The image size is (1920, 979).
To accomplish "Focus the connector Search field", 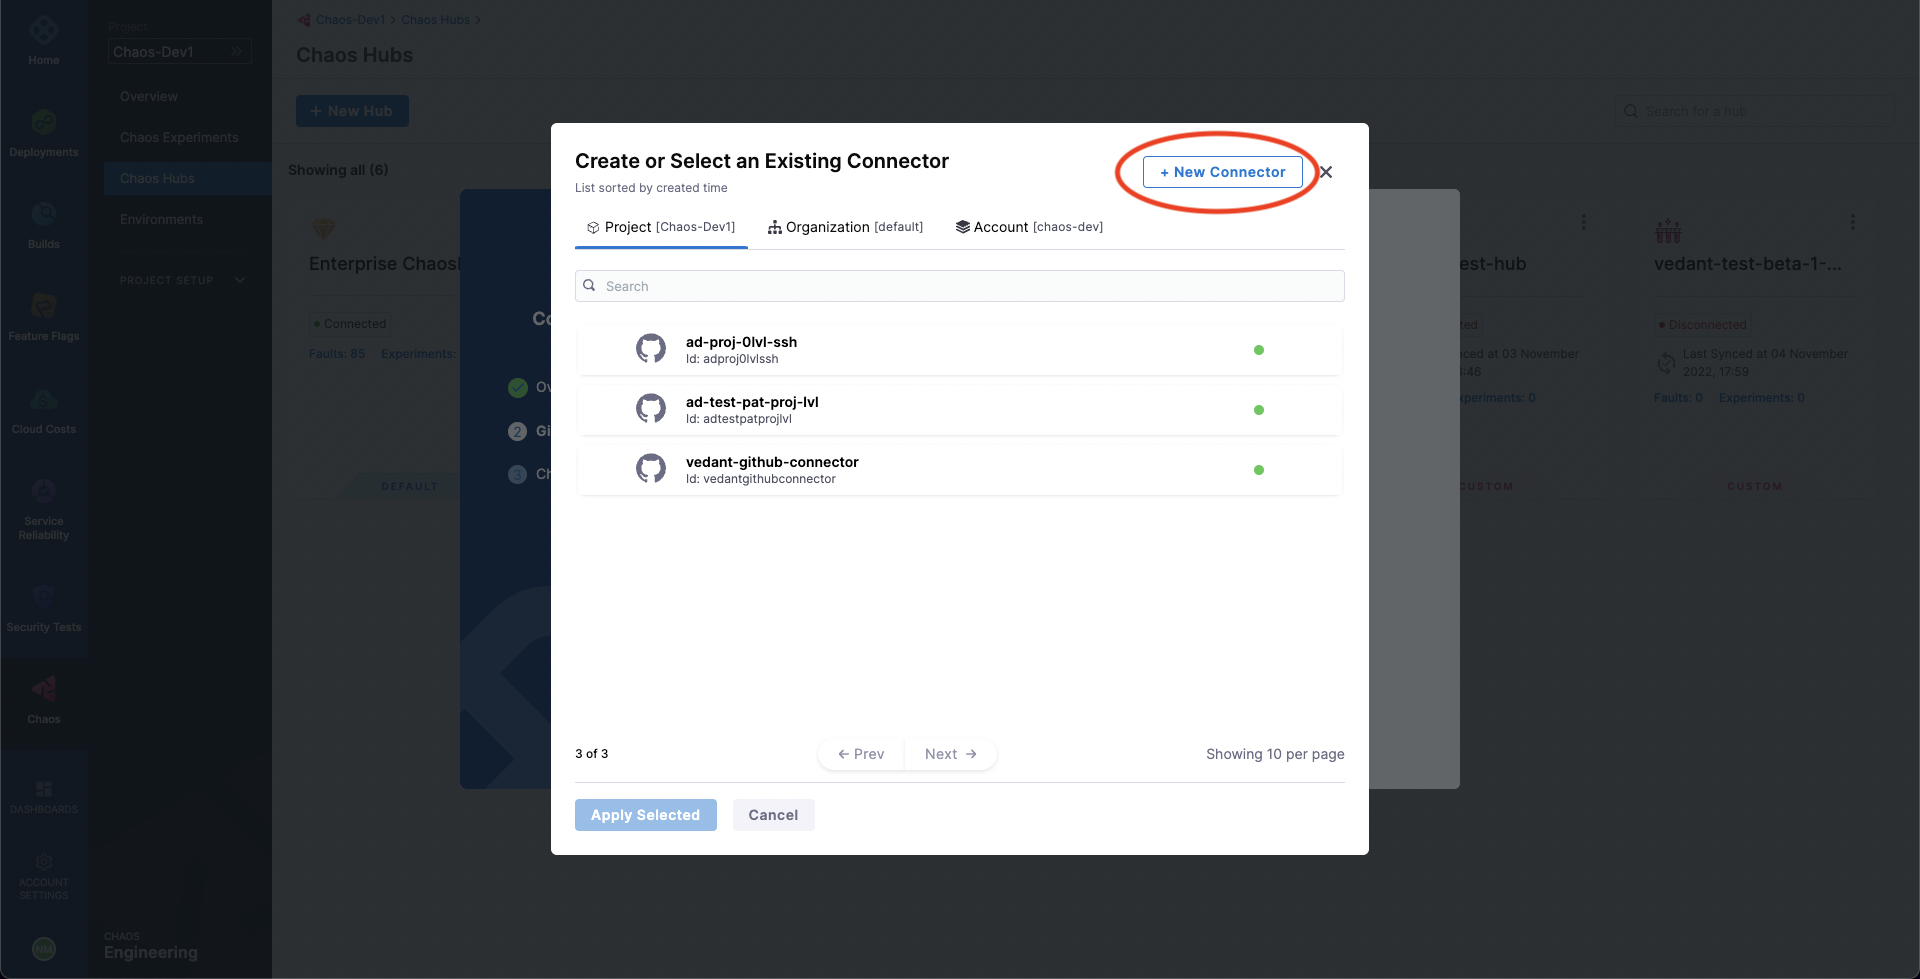I will point(960,286).
